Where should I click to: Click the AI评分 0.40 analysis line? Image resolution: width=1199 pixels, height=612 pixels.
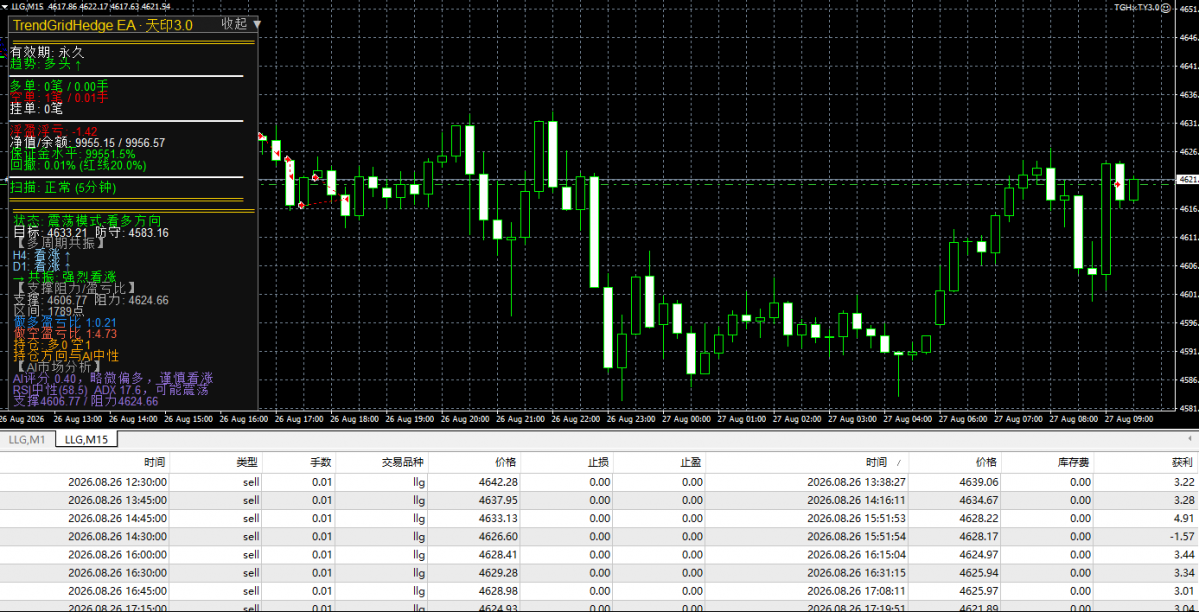coord(113,378)
